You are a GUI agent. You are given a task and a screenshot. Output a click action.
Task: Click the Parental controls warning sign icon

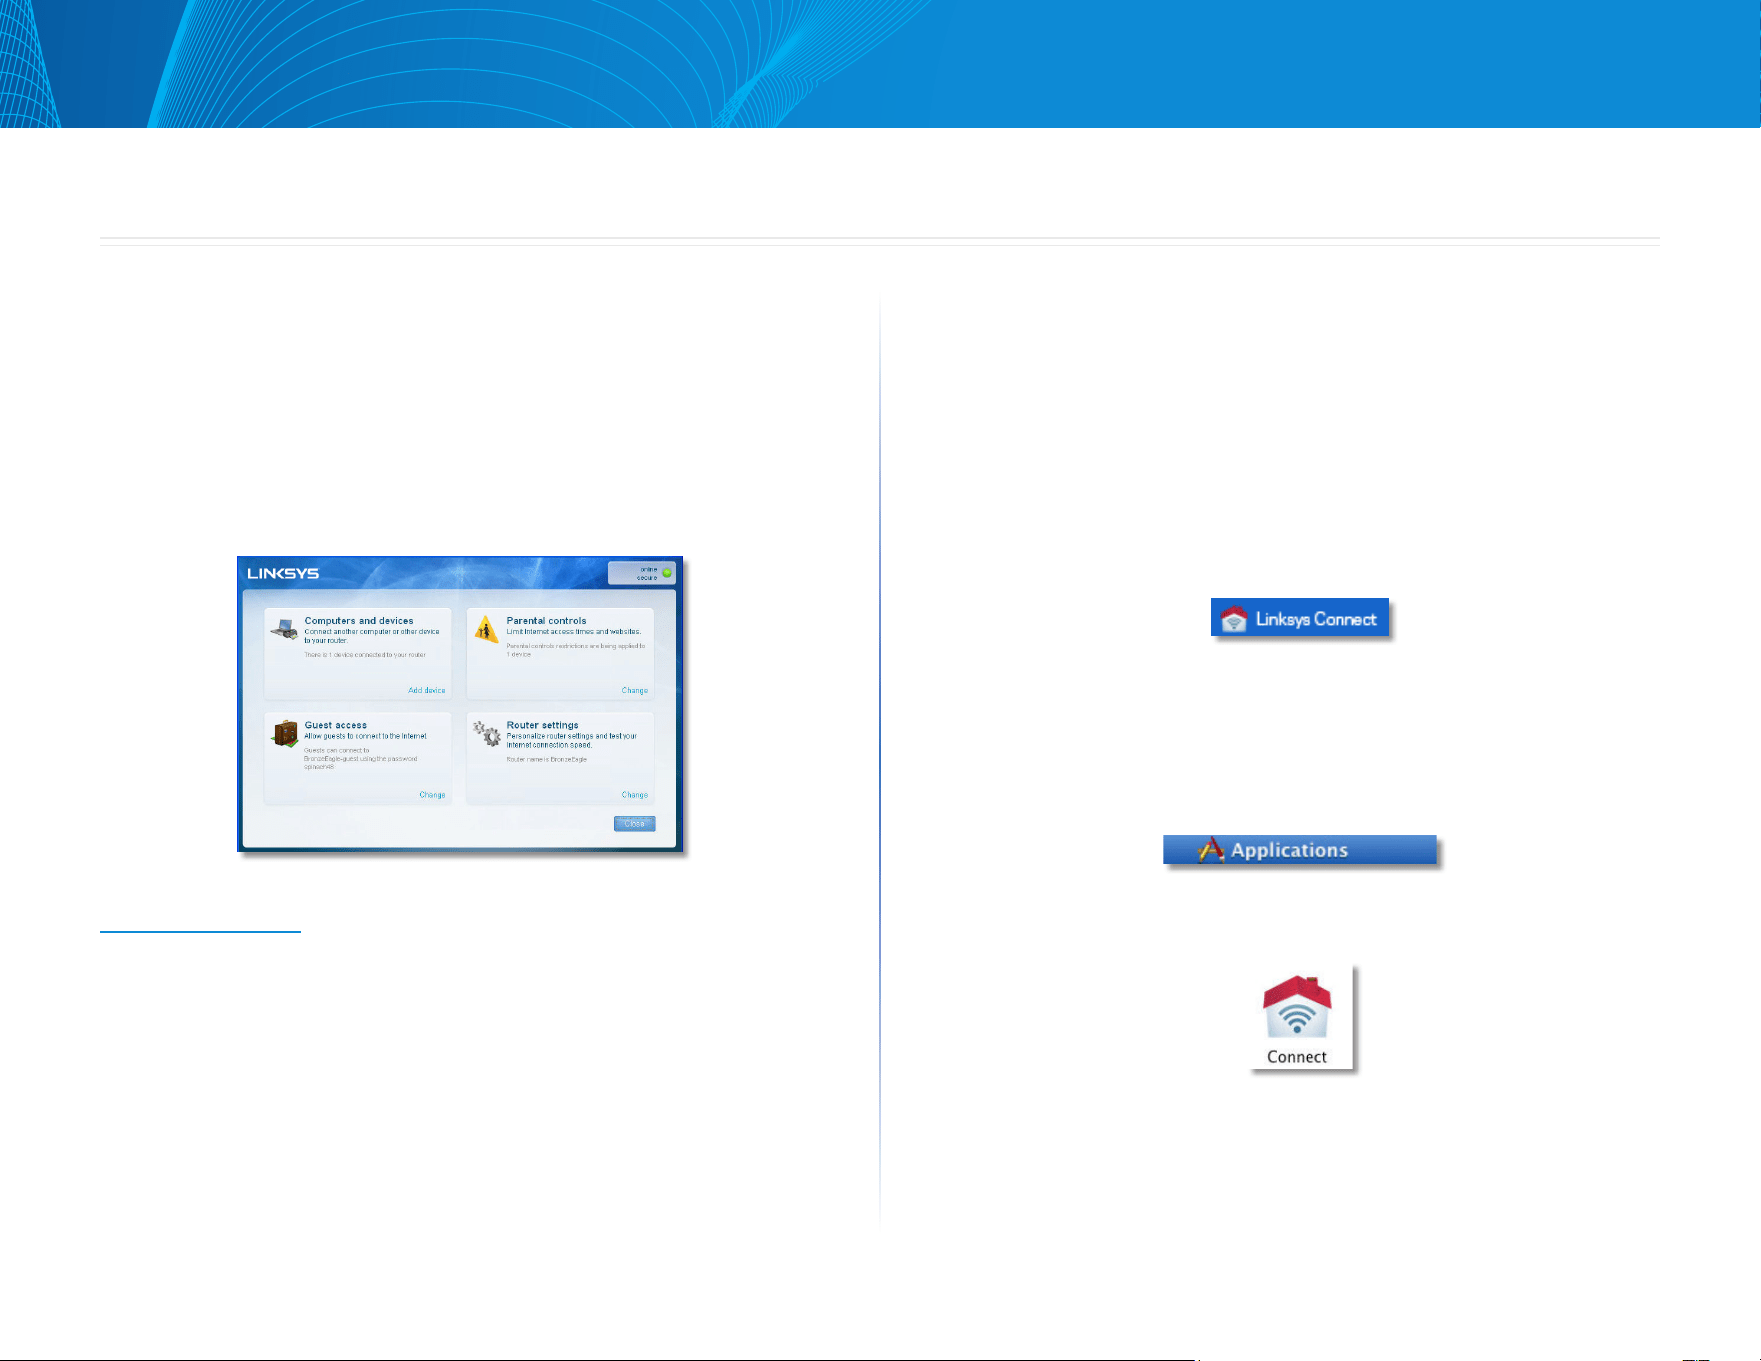[x=486, y=629]
